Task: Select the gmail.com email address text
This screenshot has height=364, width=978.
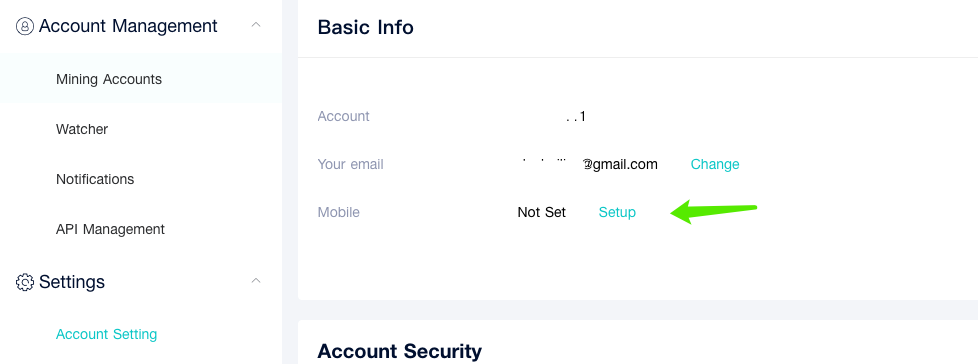Action: click(589, 164)
